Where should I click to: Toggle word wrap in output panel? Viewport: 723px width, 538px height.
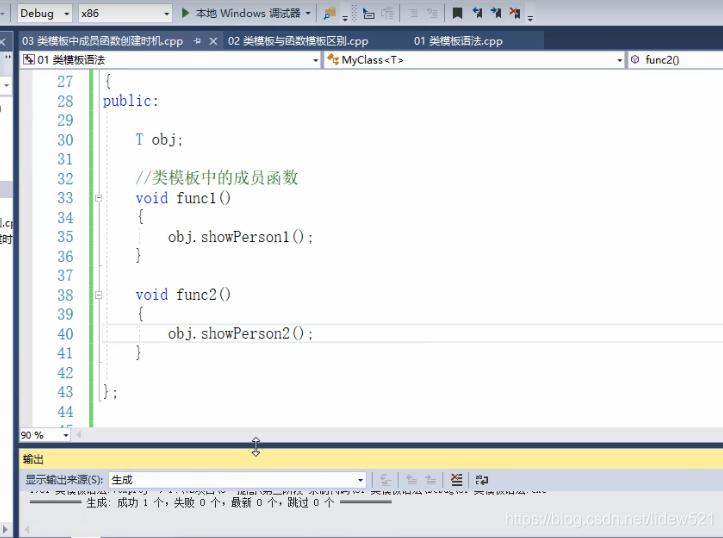(482, 480)
